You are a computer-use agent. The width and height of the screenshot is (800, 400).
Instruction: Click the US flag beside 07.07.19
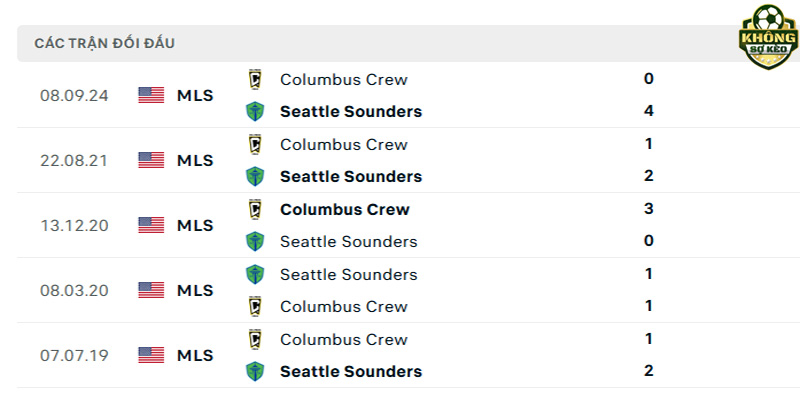(x=151, y=355)
